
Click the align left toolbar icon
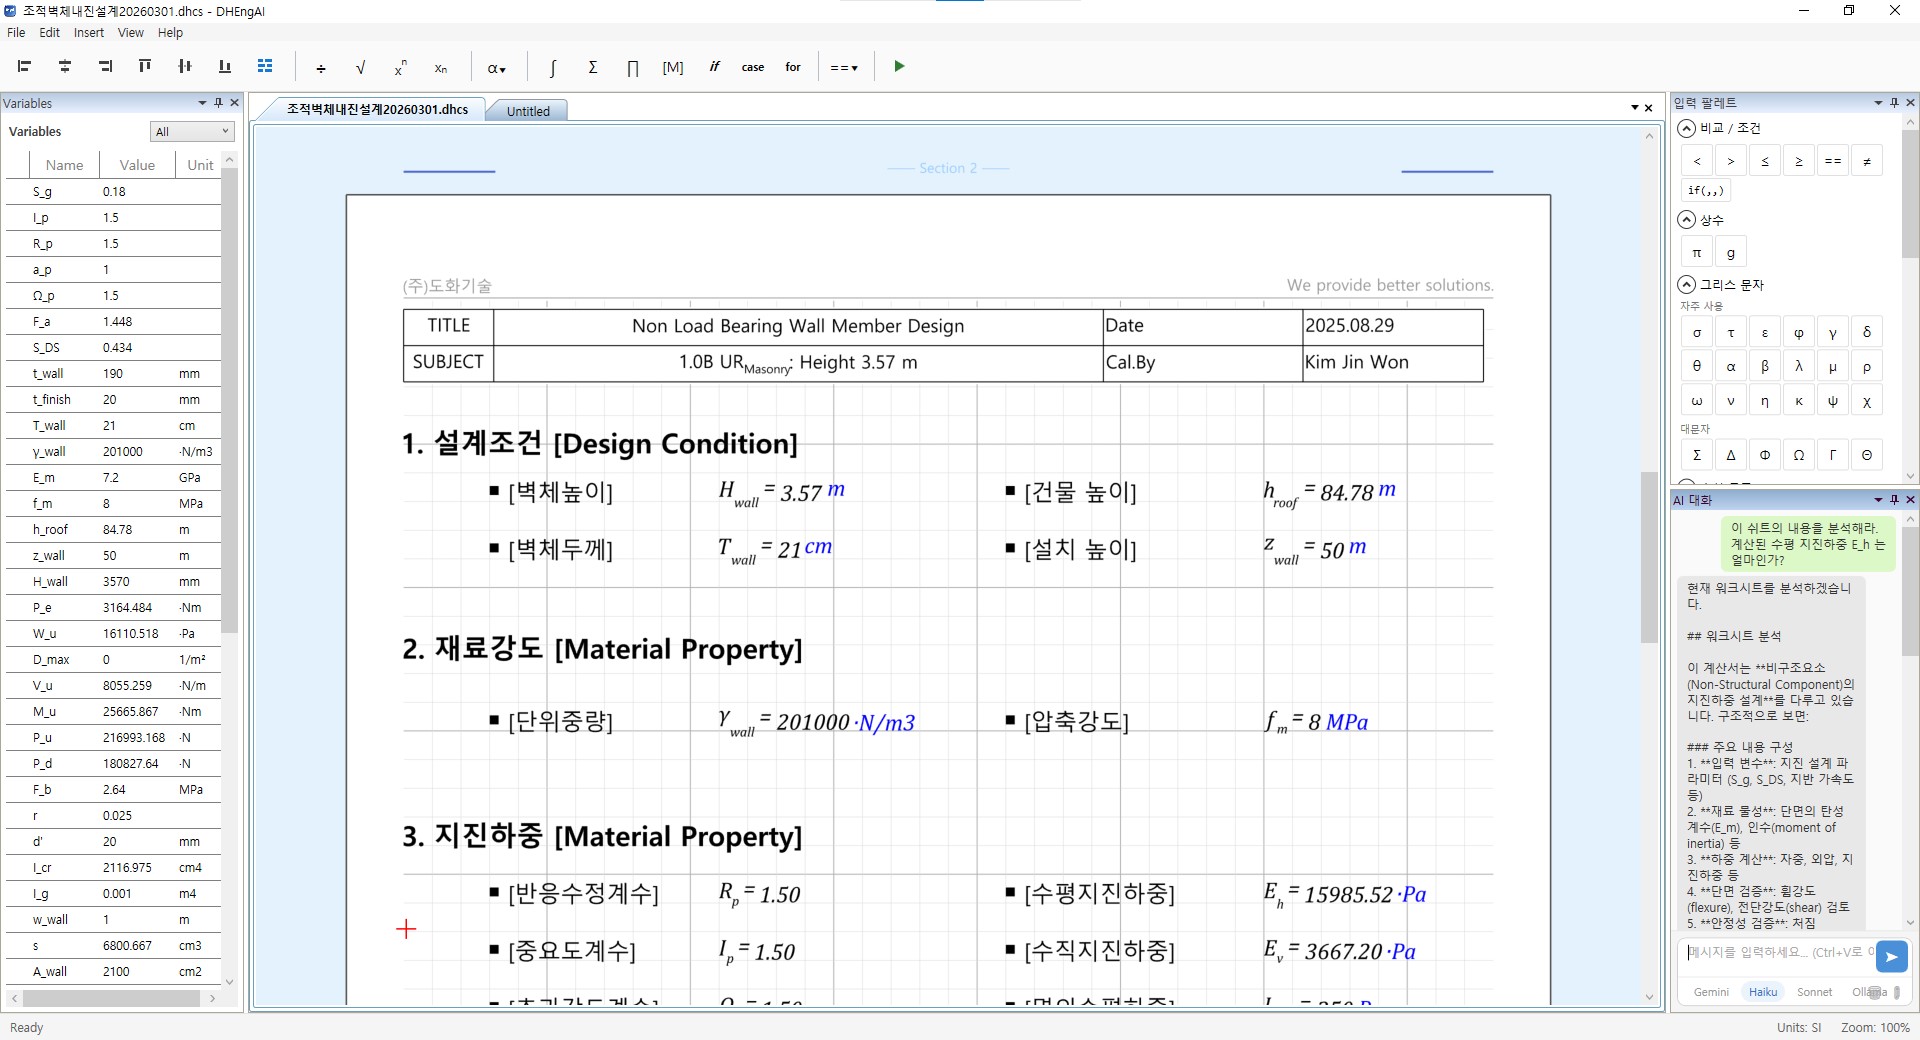(x=25, y=67)
